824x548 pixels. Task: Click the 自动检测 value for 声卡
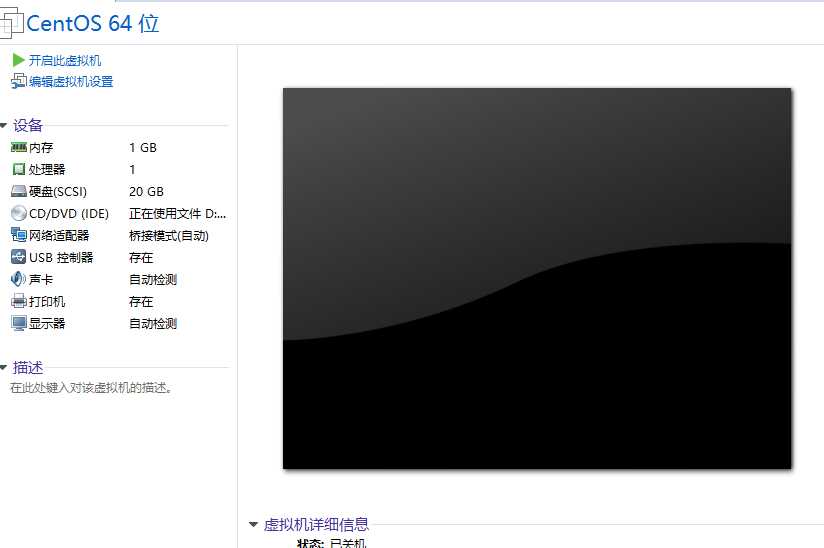click(153, 280)
